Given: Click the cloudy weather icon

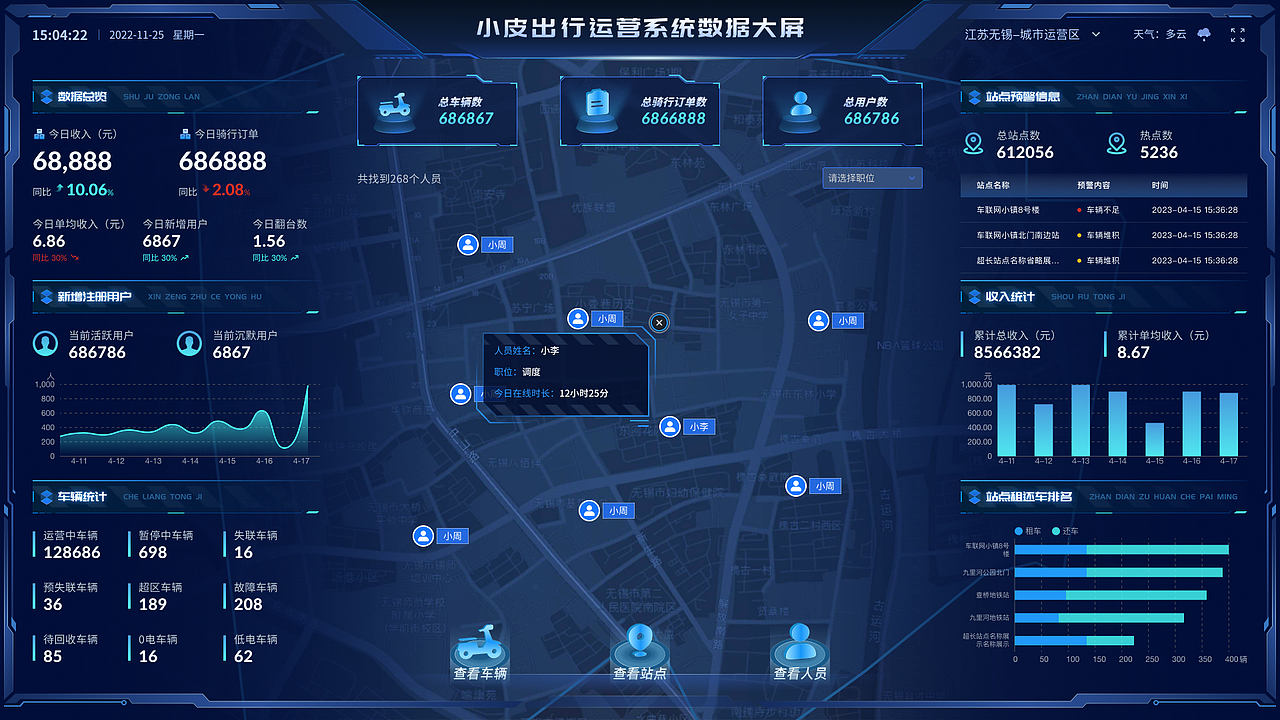Looking at the screenshot, I should 1204,34.
